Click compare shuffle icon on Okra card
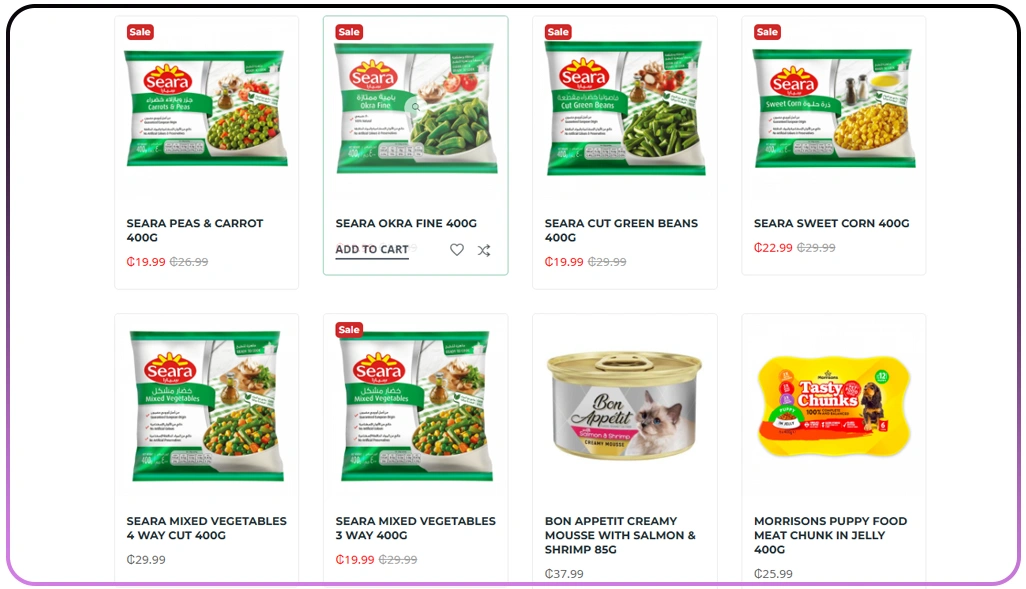Image resolution: width=1026 pixels, height=589 pixels. click(x=484, y=250)
